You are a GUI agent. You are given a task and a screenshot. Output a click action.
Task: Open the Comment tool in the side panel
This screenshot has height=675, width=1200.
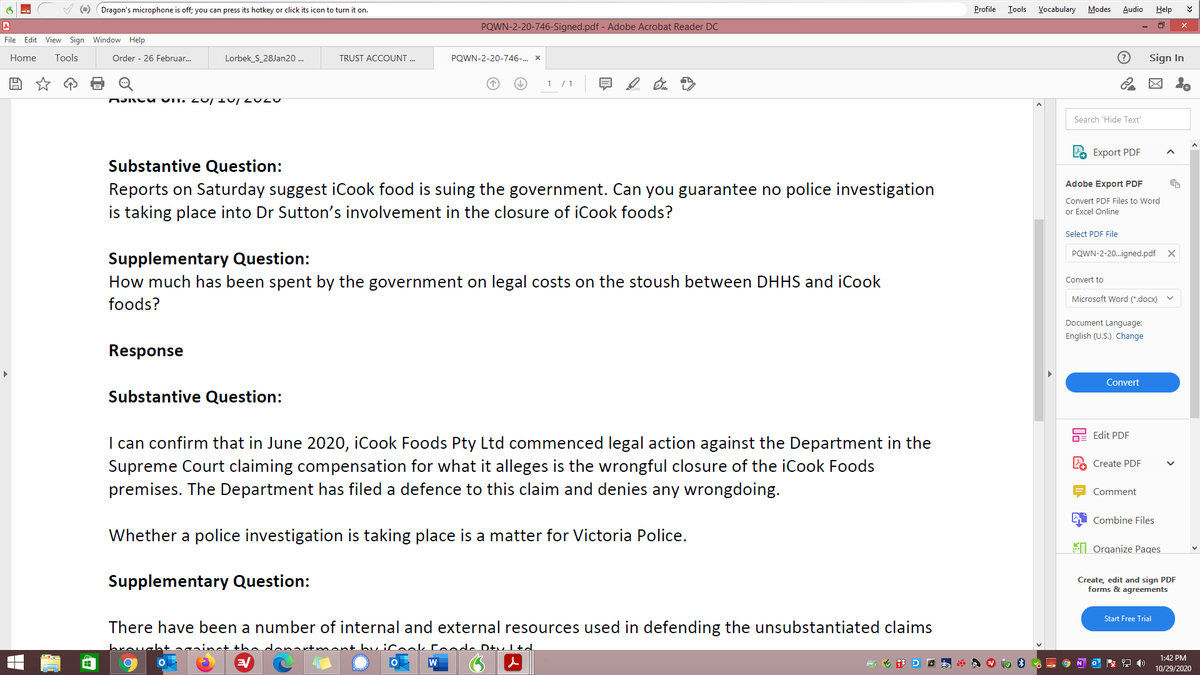tap(1114, 491)
